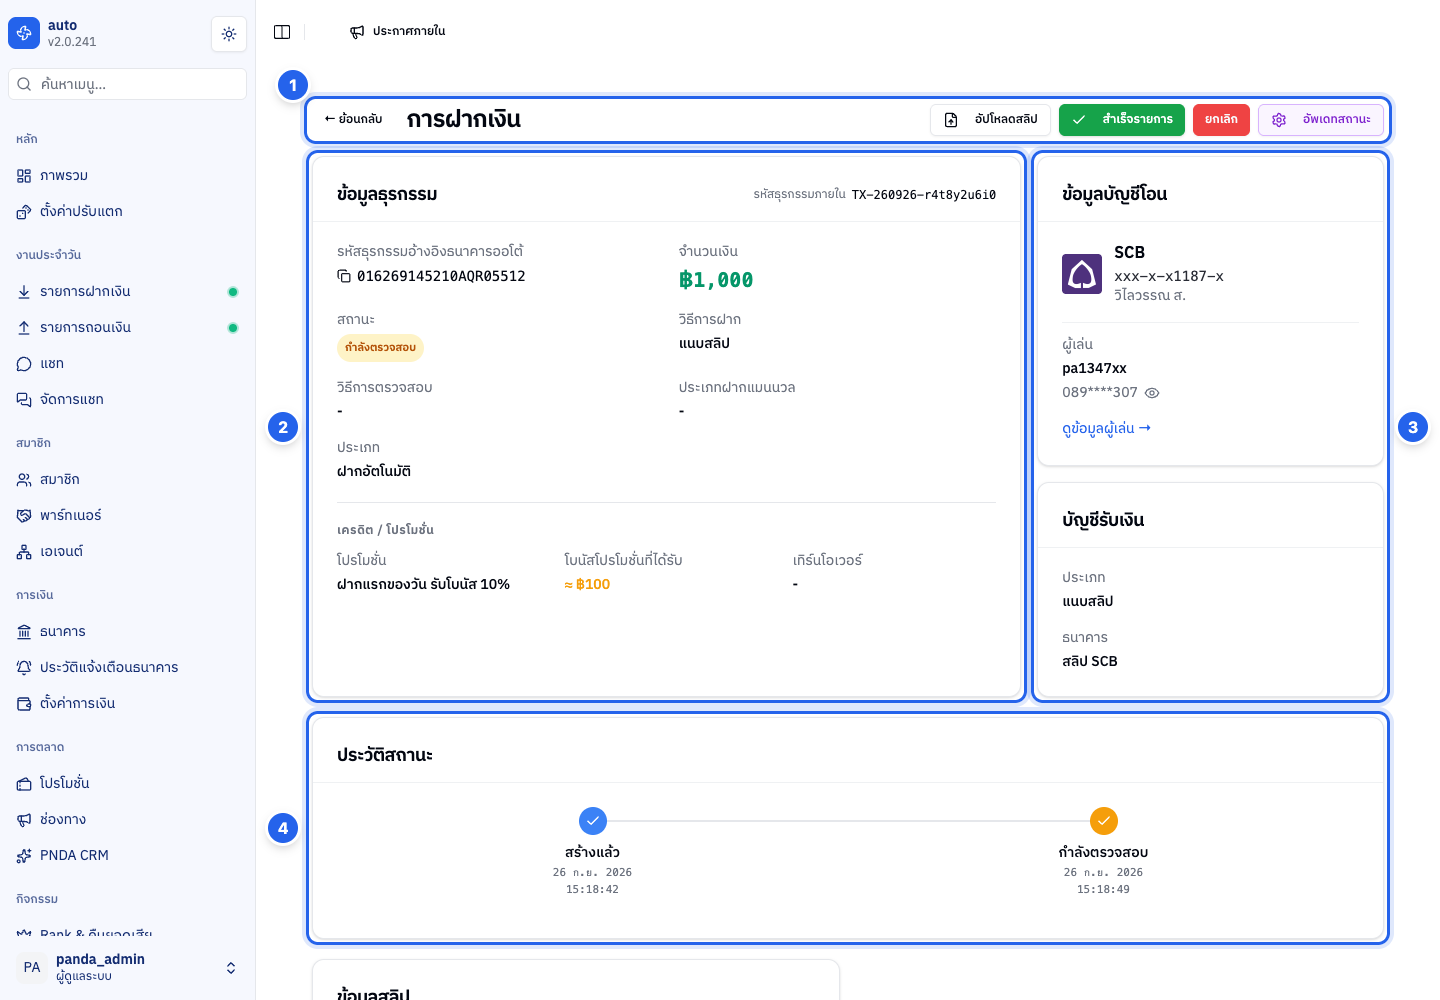This screenshot has height=1000, width=1440.
Task: Click the gear icon on update status
Action: 1279,120
